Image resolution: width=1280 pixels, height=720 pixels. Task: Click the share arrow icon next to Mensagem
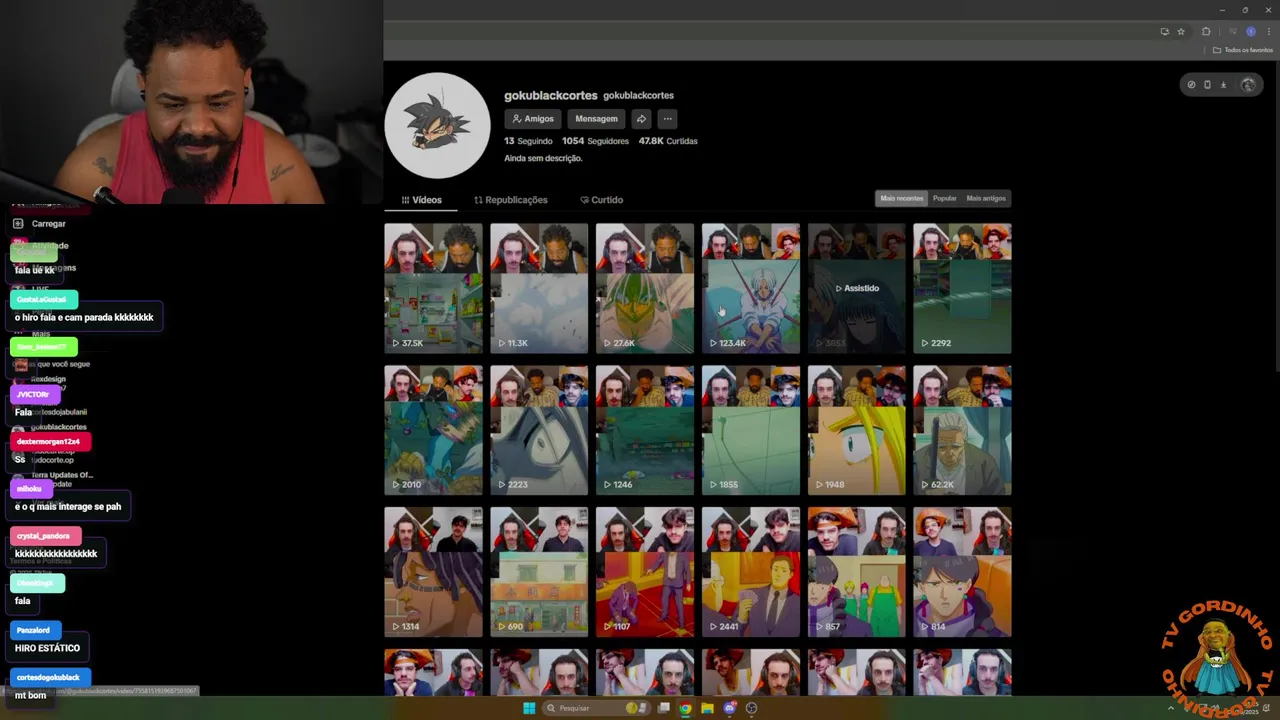(x=641, y=119)
